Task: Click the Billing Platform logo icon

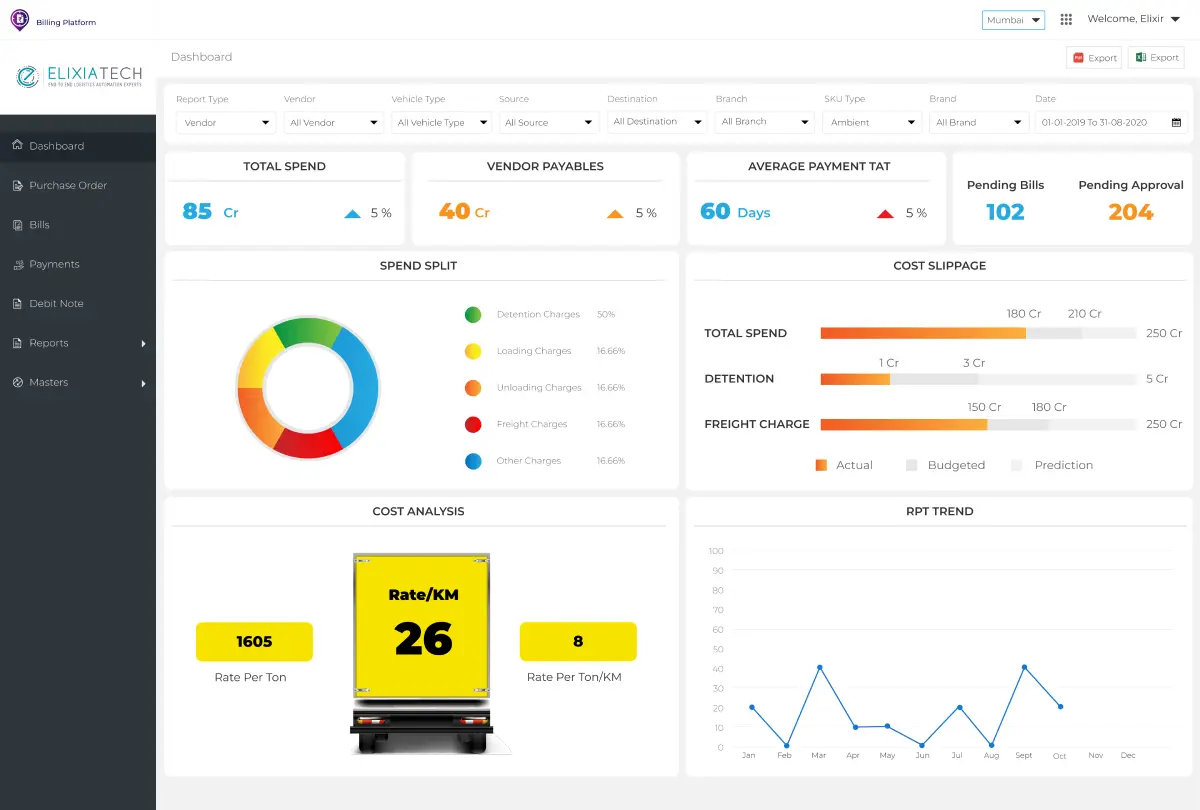Action: (20, 19)
